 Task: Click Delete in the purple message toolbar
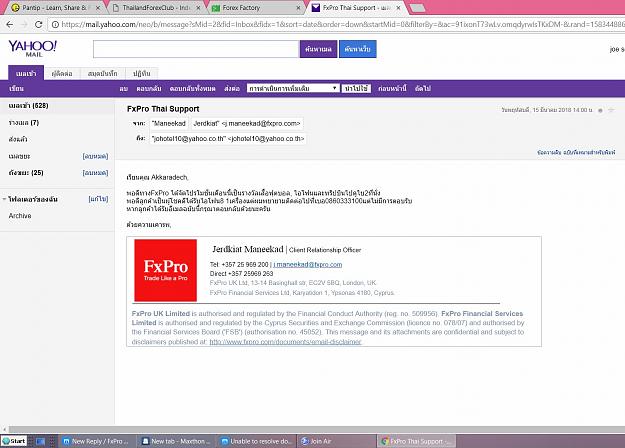[x=124, y=88]
